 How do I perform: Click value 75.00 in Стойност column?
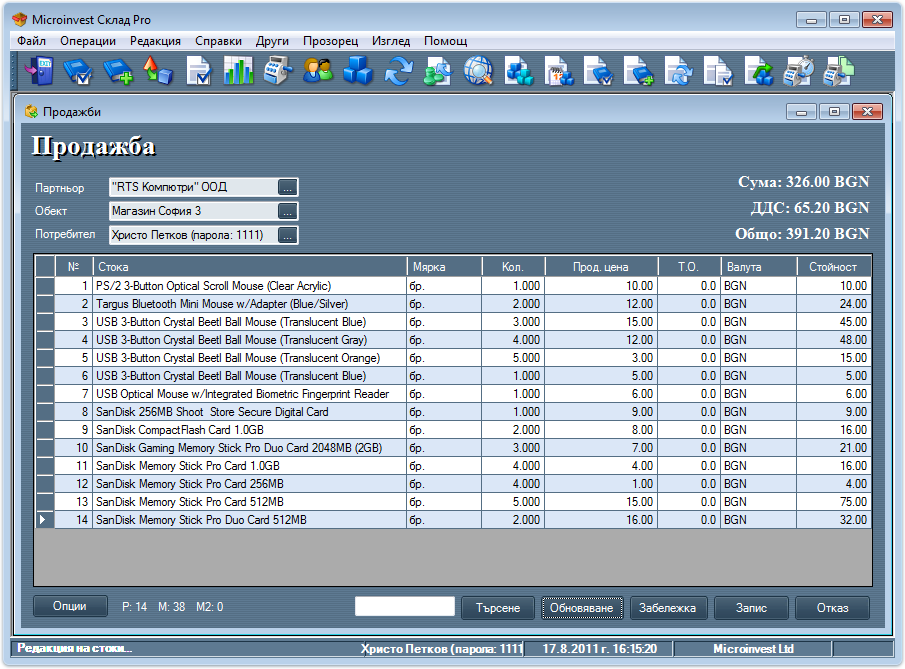(833, 502)
